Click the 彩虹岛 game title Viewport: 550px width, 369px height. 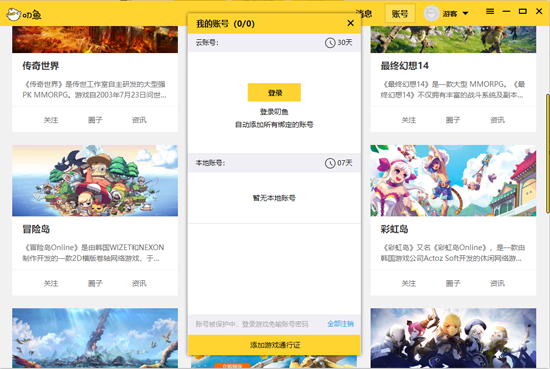tap(394, 229)
